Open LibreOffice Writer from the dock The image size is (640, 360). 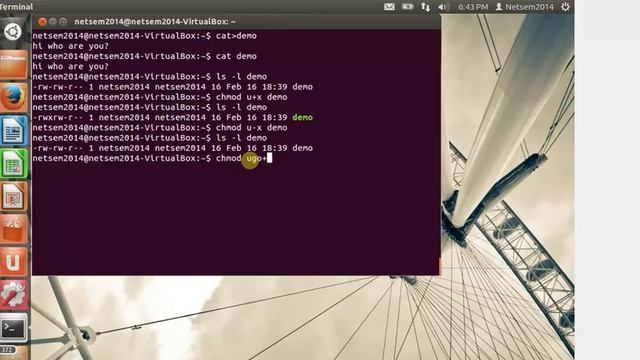click(x=13, y=131)
